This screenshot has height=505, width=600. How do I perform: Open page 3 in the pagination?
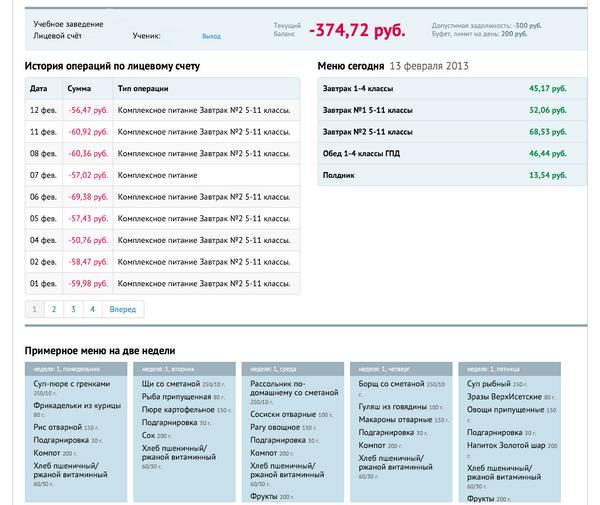coord(73,310)
